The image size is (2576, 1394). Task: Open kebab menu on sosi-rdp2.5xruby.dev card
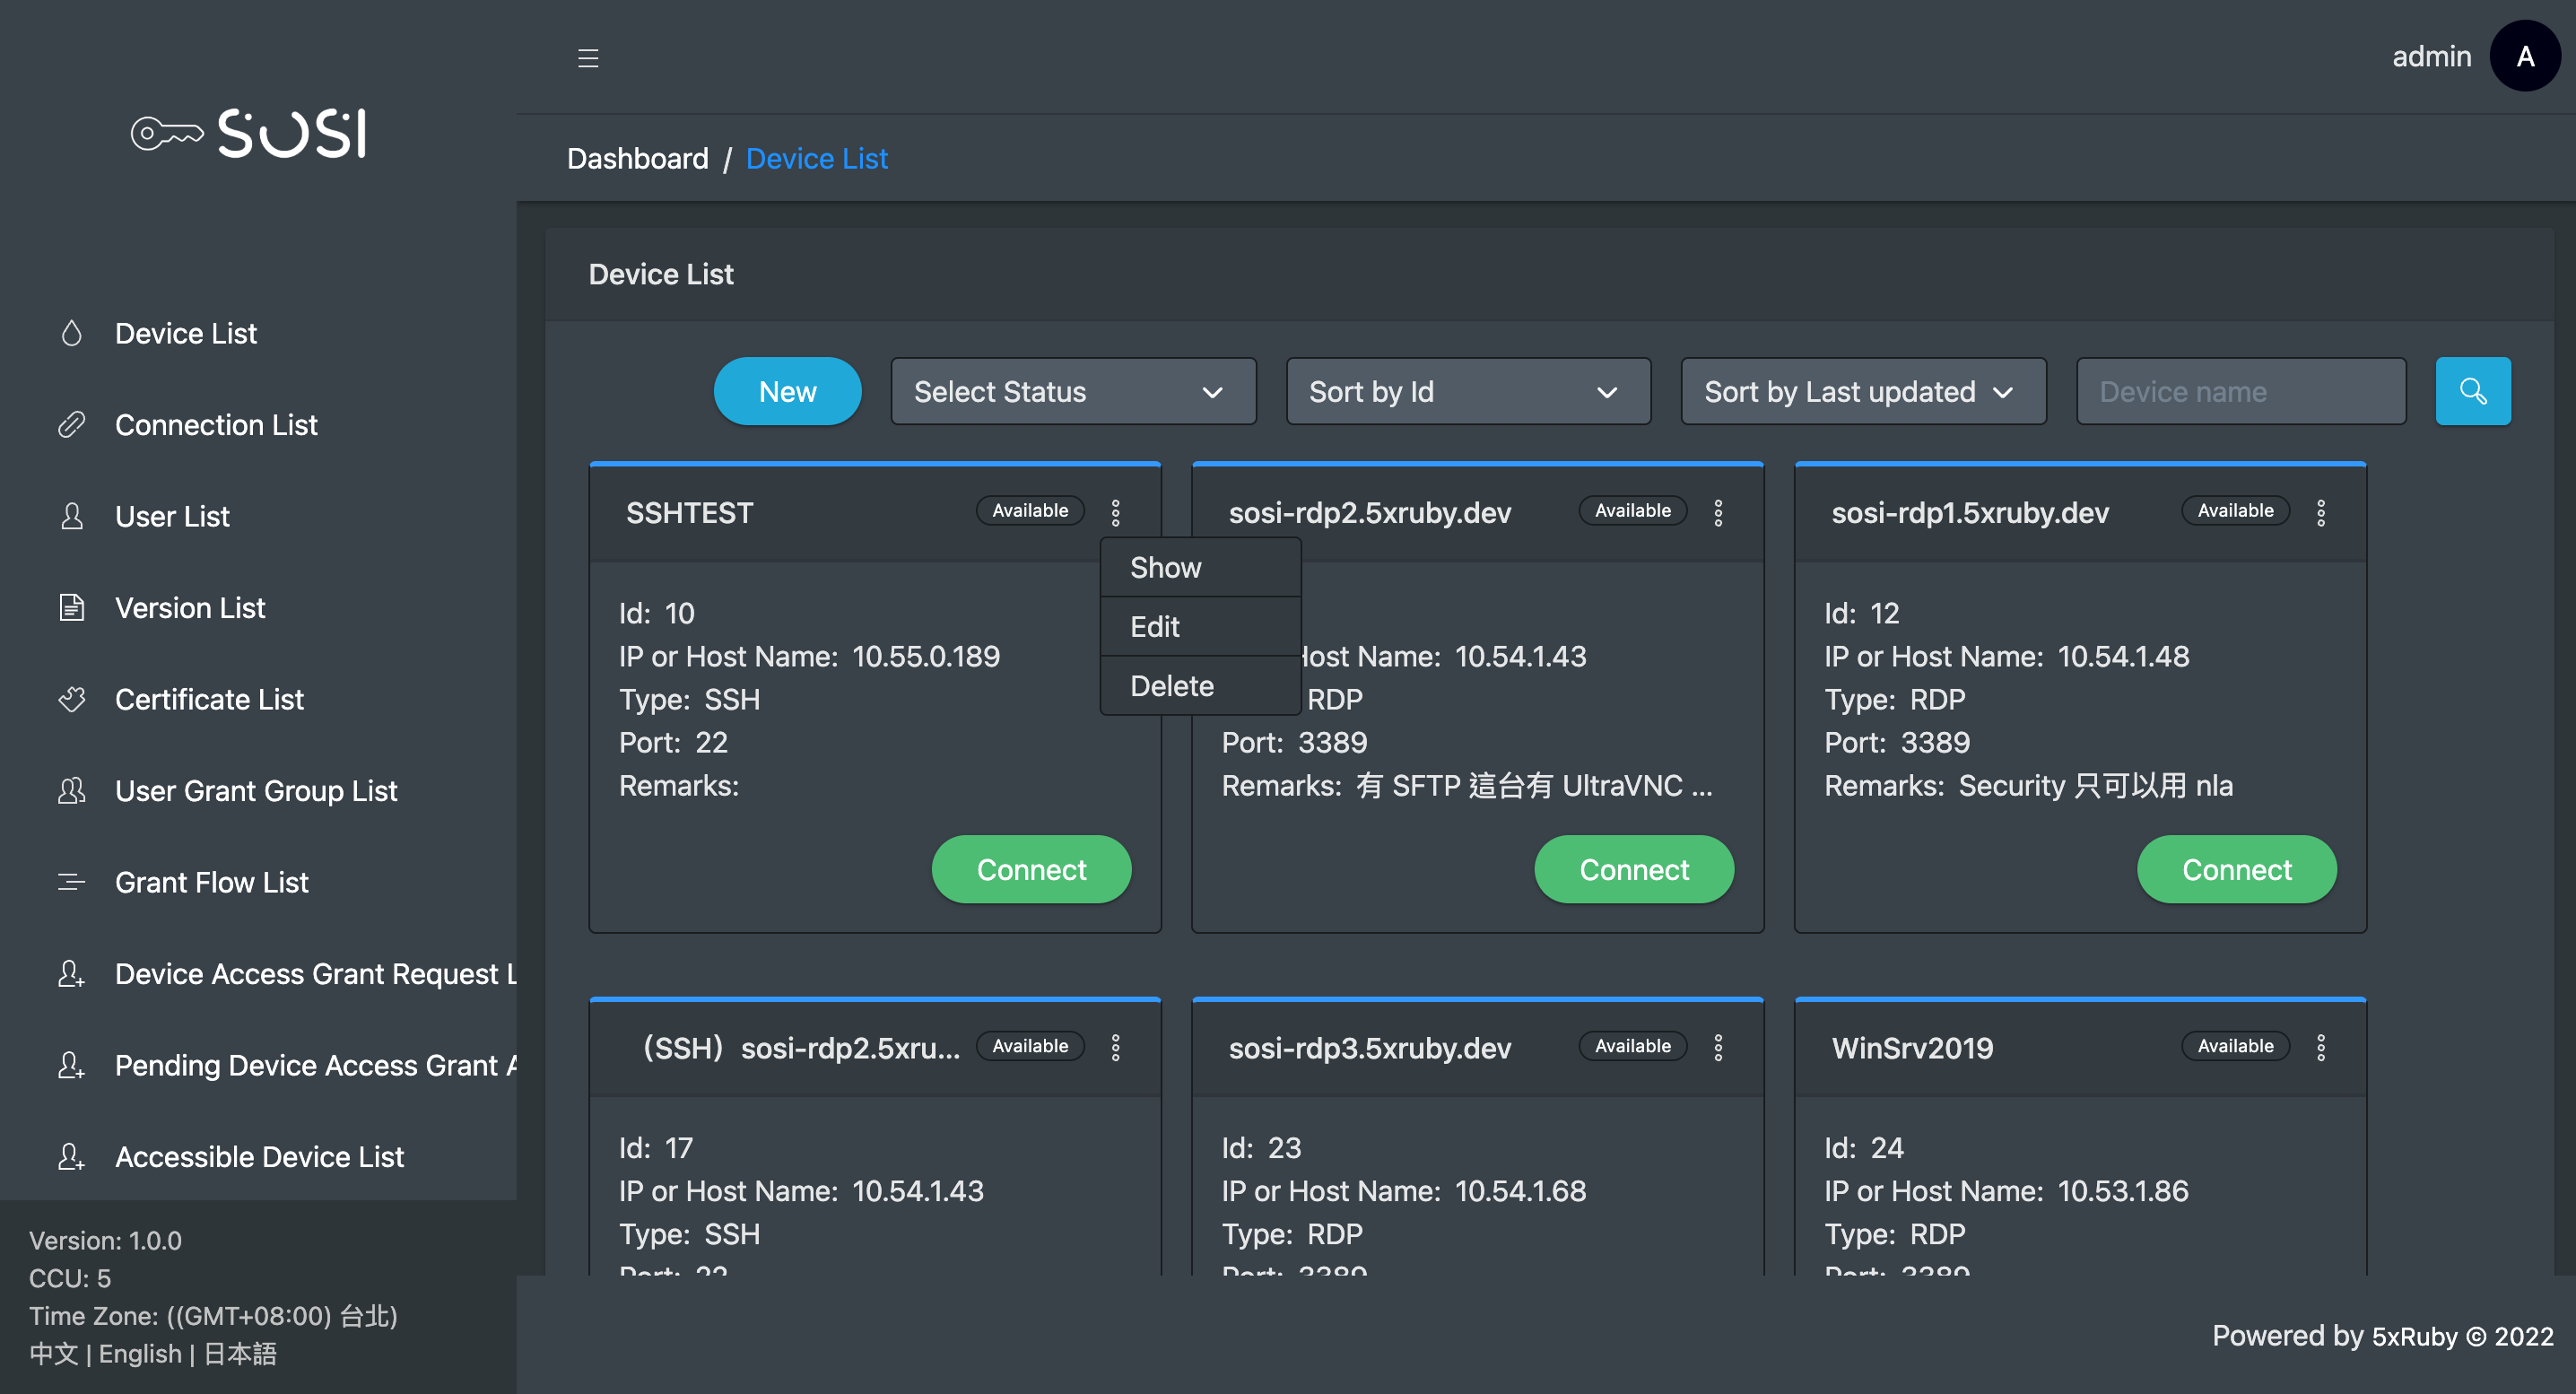tap(1718, 512)
